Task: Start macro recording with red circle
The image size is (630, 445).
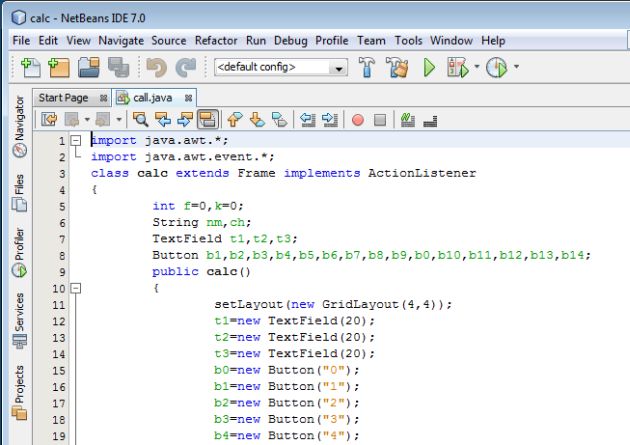Action: tap(358, 120)
